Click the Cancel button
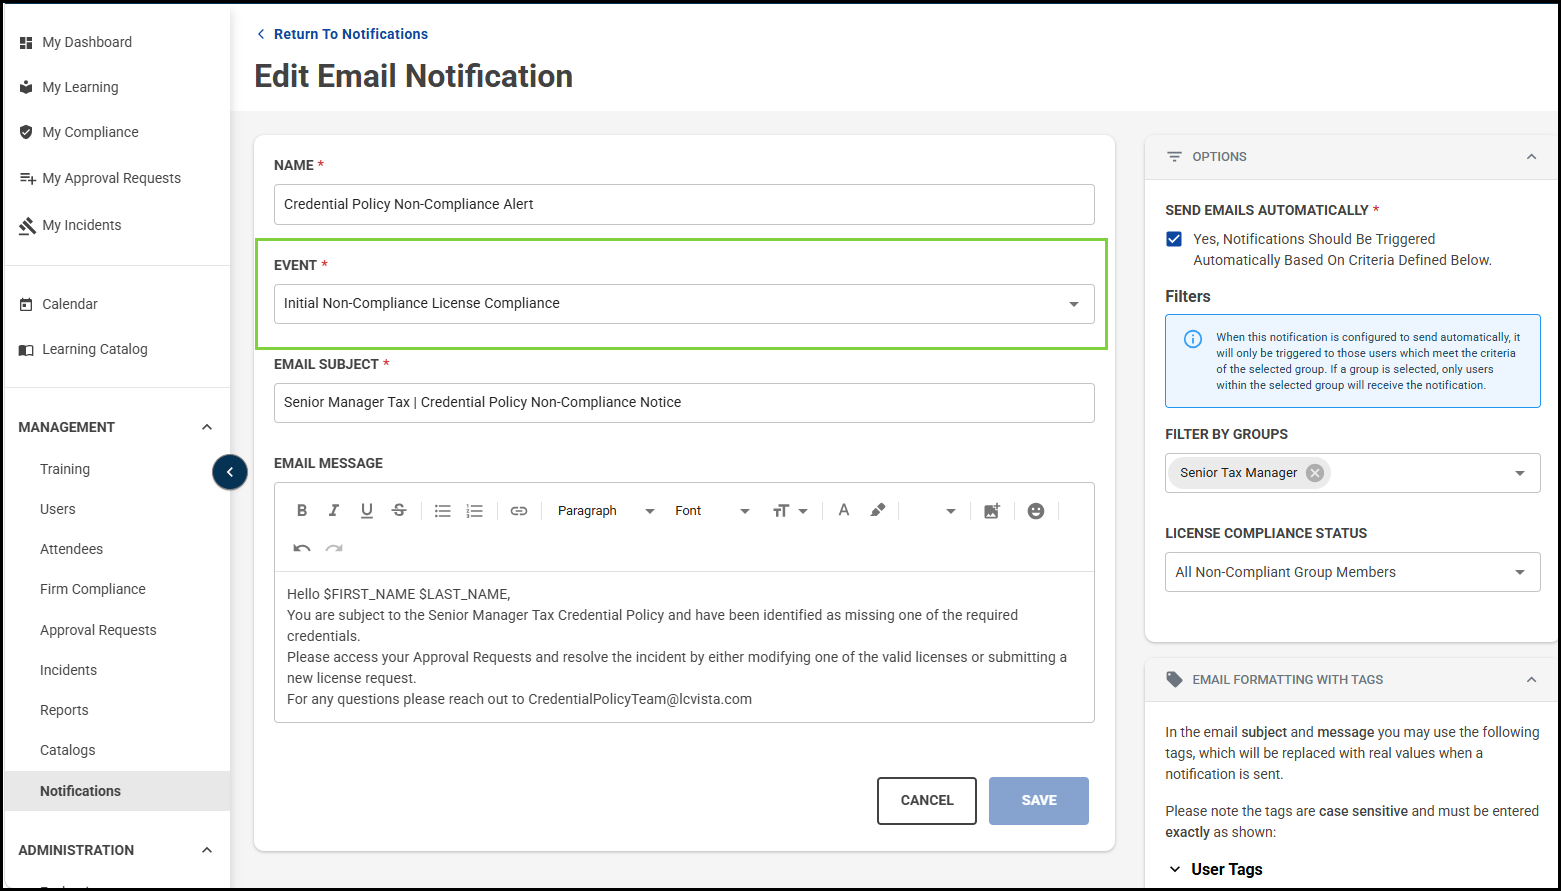The image size is (1561, 891). coord(927,801)
